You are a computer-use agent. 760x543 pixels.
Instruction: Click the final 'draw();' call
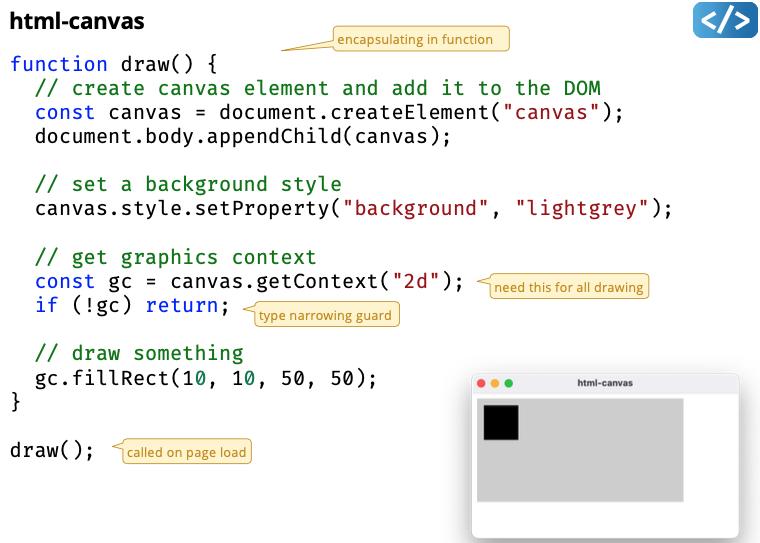(52, 450)
